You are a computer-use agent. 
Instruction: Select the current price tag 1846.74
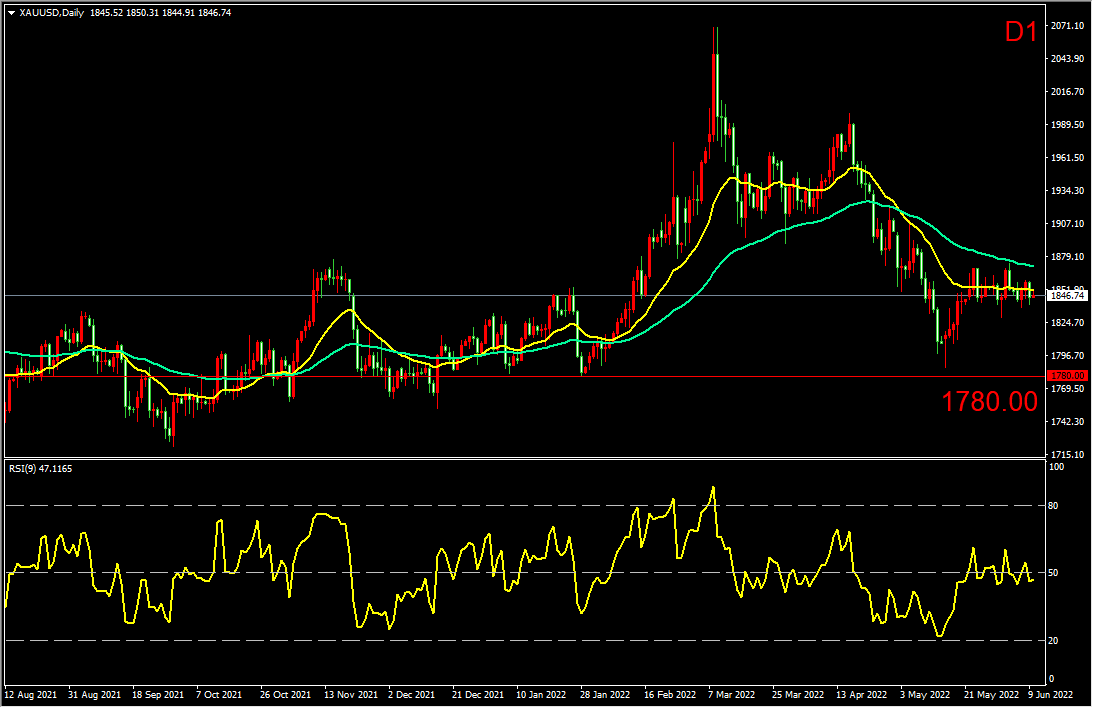(x=1068, y=296)
